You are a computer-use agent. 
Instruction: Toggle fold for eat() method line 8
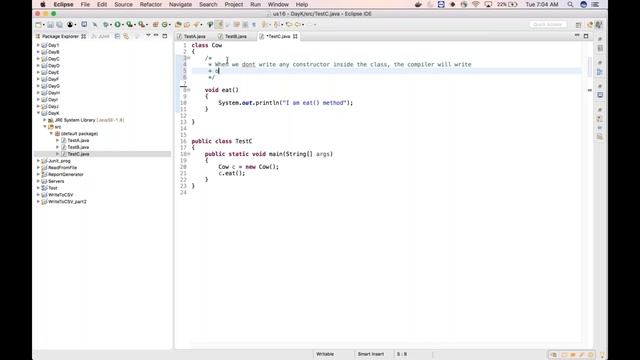[x=189, y=90]
